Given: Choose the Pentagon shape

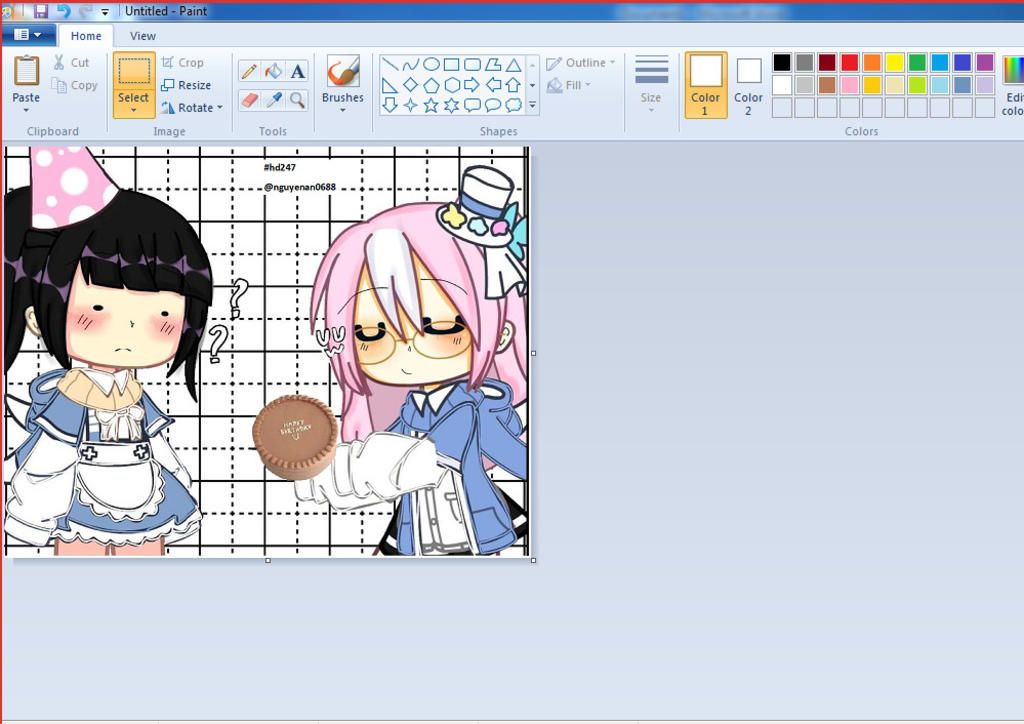Looking at the screenshot, I should (431, 85).
